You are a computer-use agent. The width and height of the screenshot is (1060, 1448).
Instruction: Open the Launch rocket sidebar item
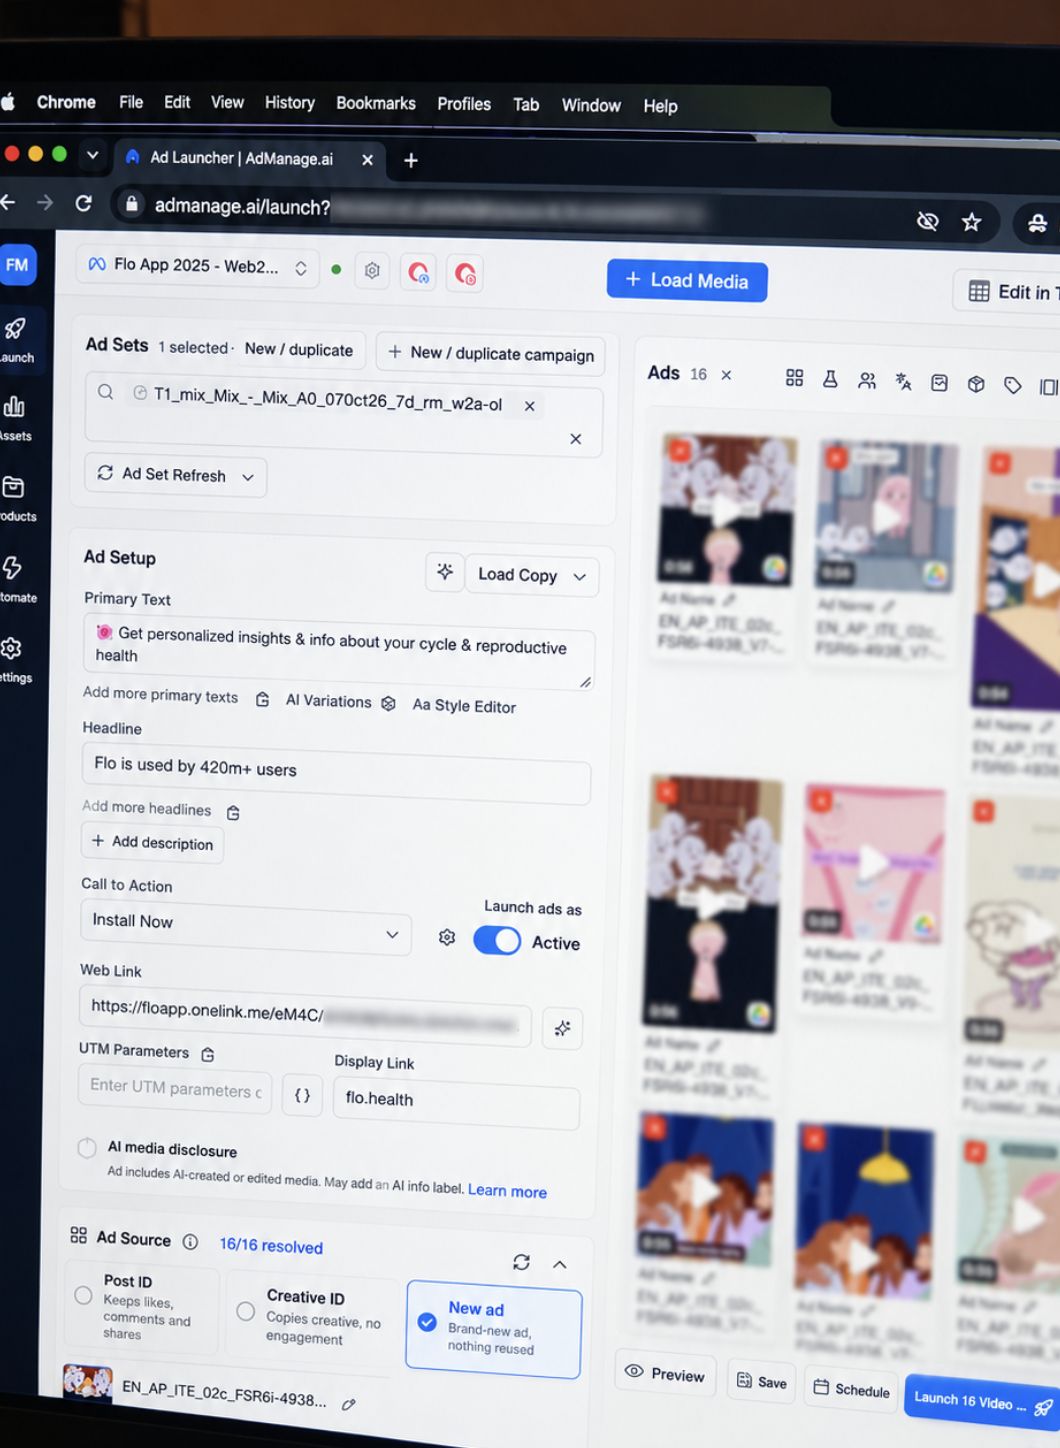(16, 338)
